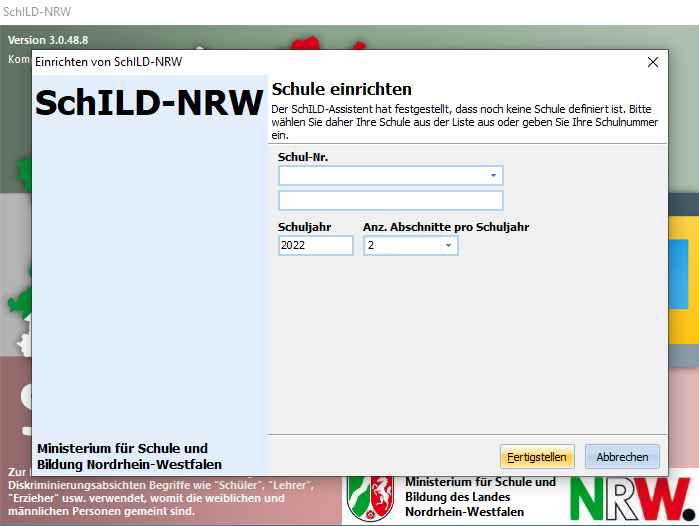Open the Schul-Nr. dropdown arrow
Screen dimensions: 699x526
493,176
